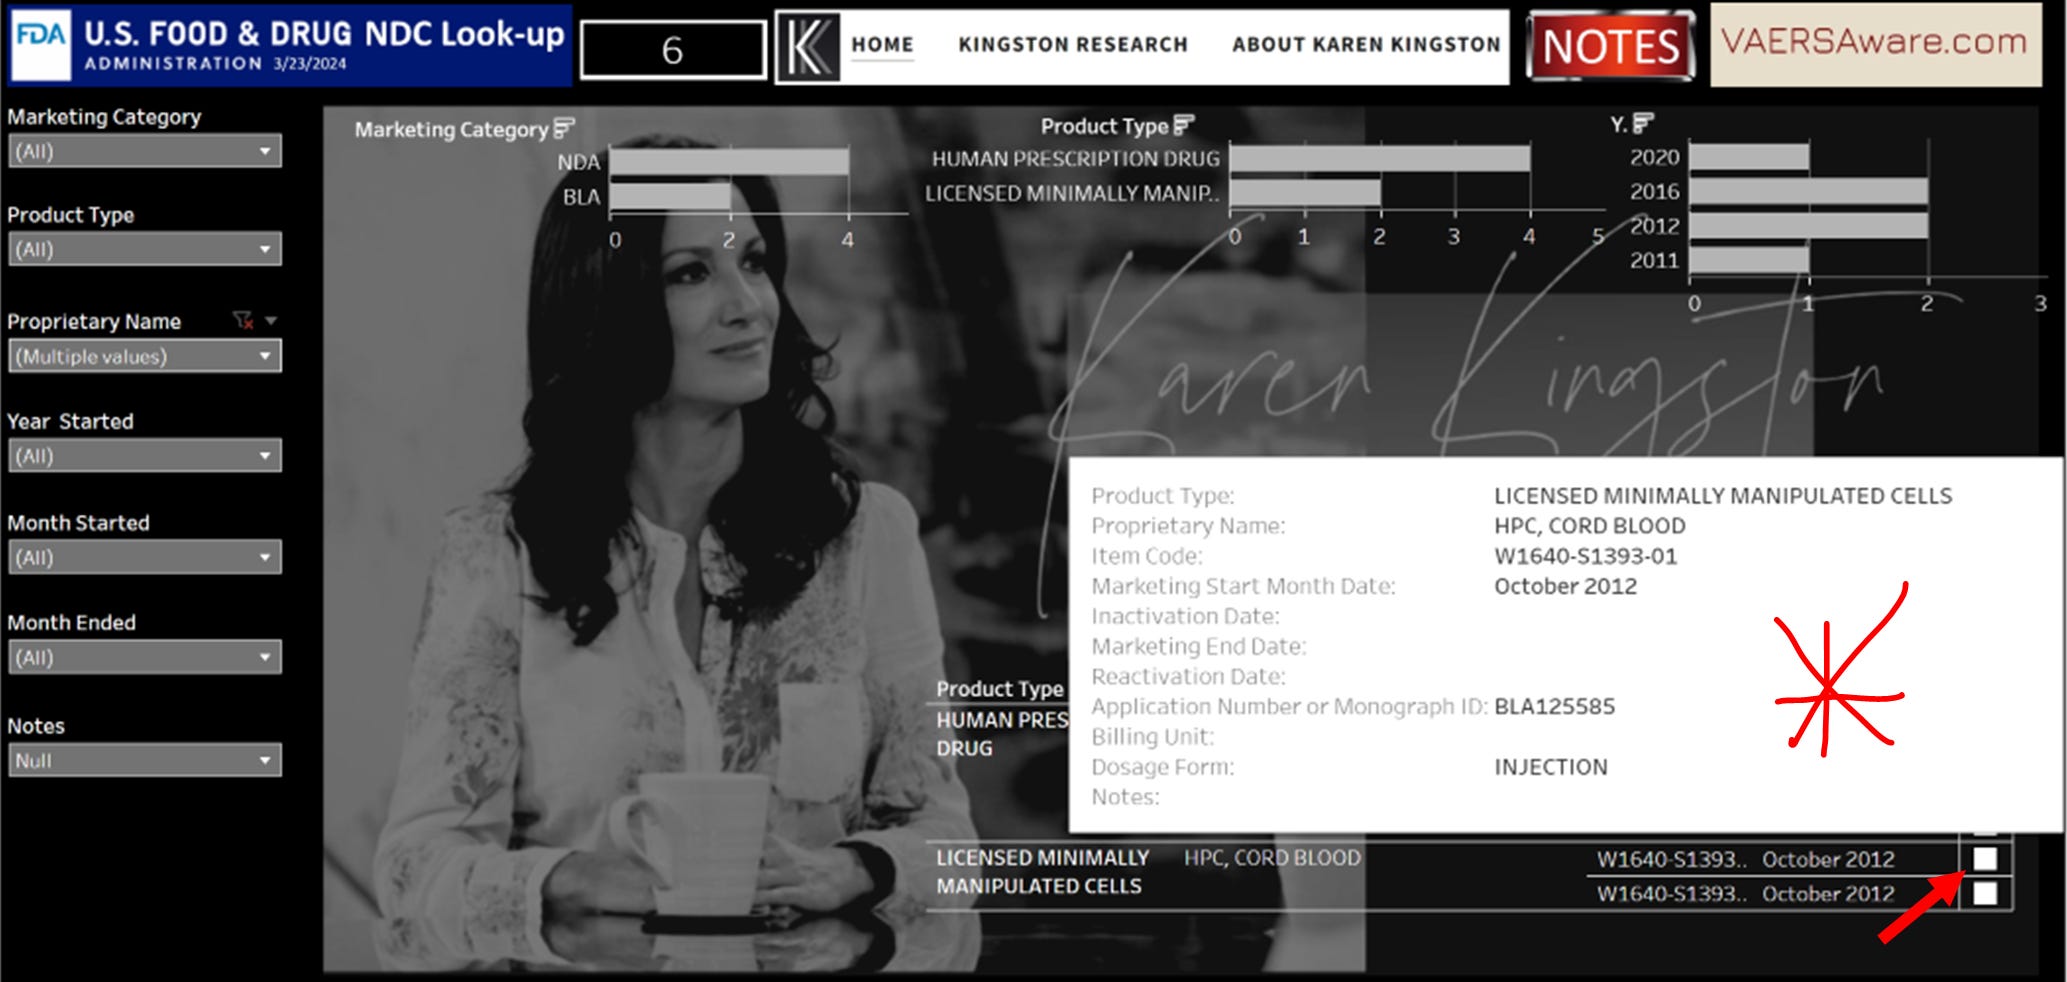The height and width of the screenshot is (982, 2067).
Task: Open Proprietary Name filter options caret
Action: point(271,321)
